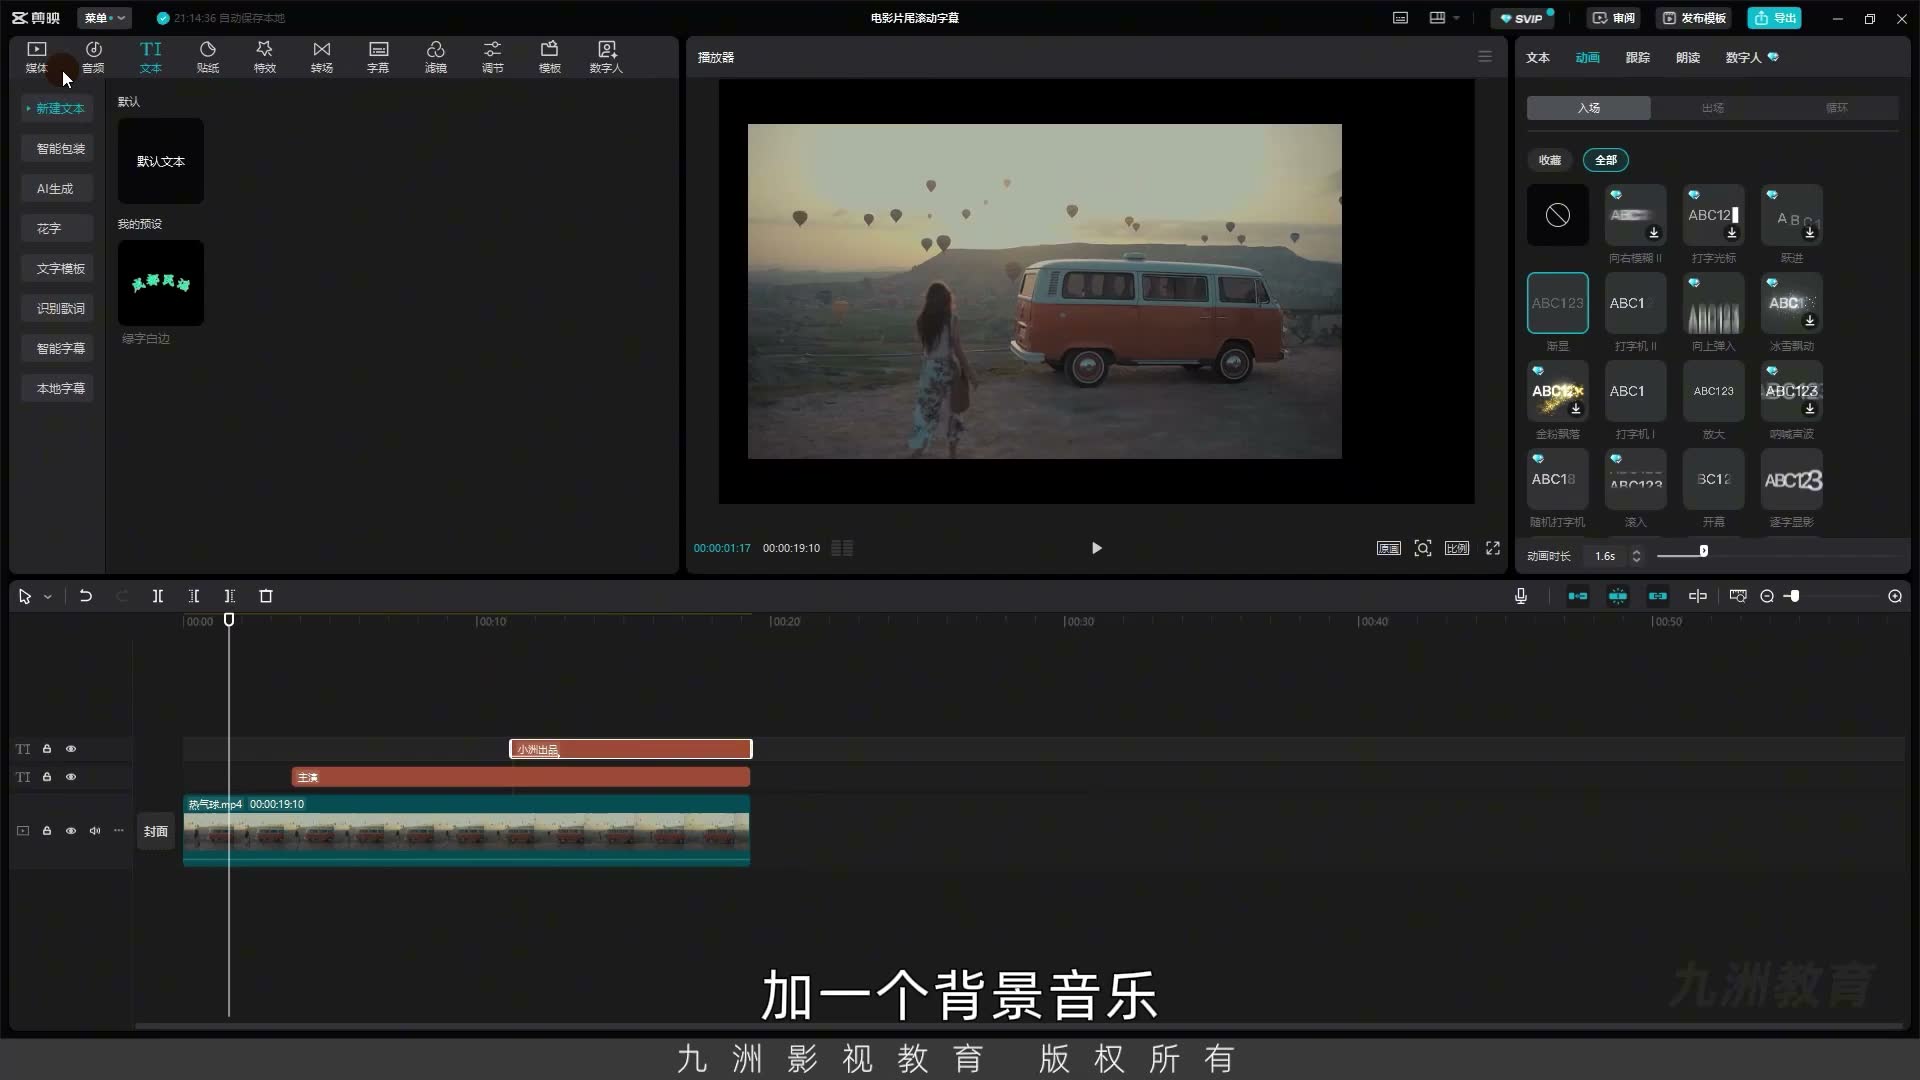Screen dimensions: 1920x1080
Task: Open the 字幕 subtitles panel icon
Action: click(x=378, y=57)
